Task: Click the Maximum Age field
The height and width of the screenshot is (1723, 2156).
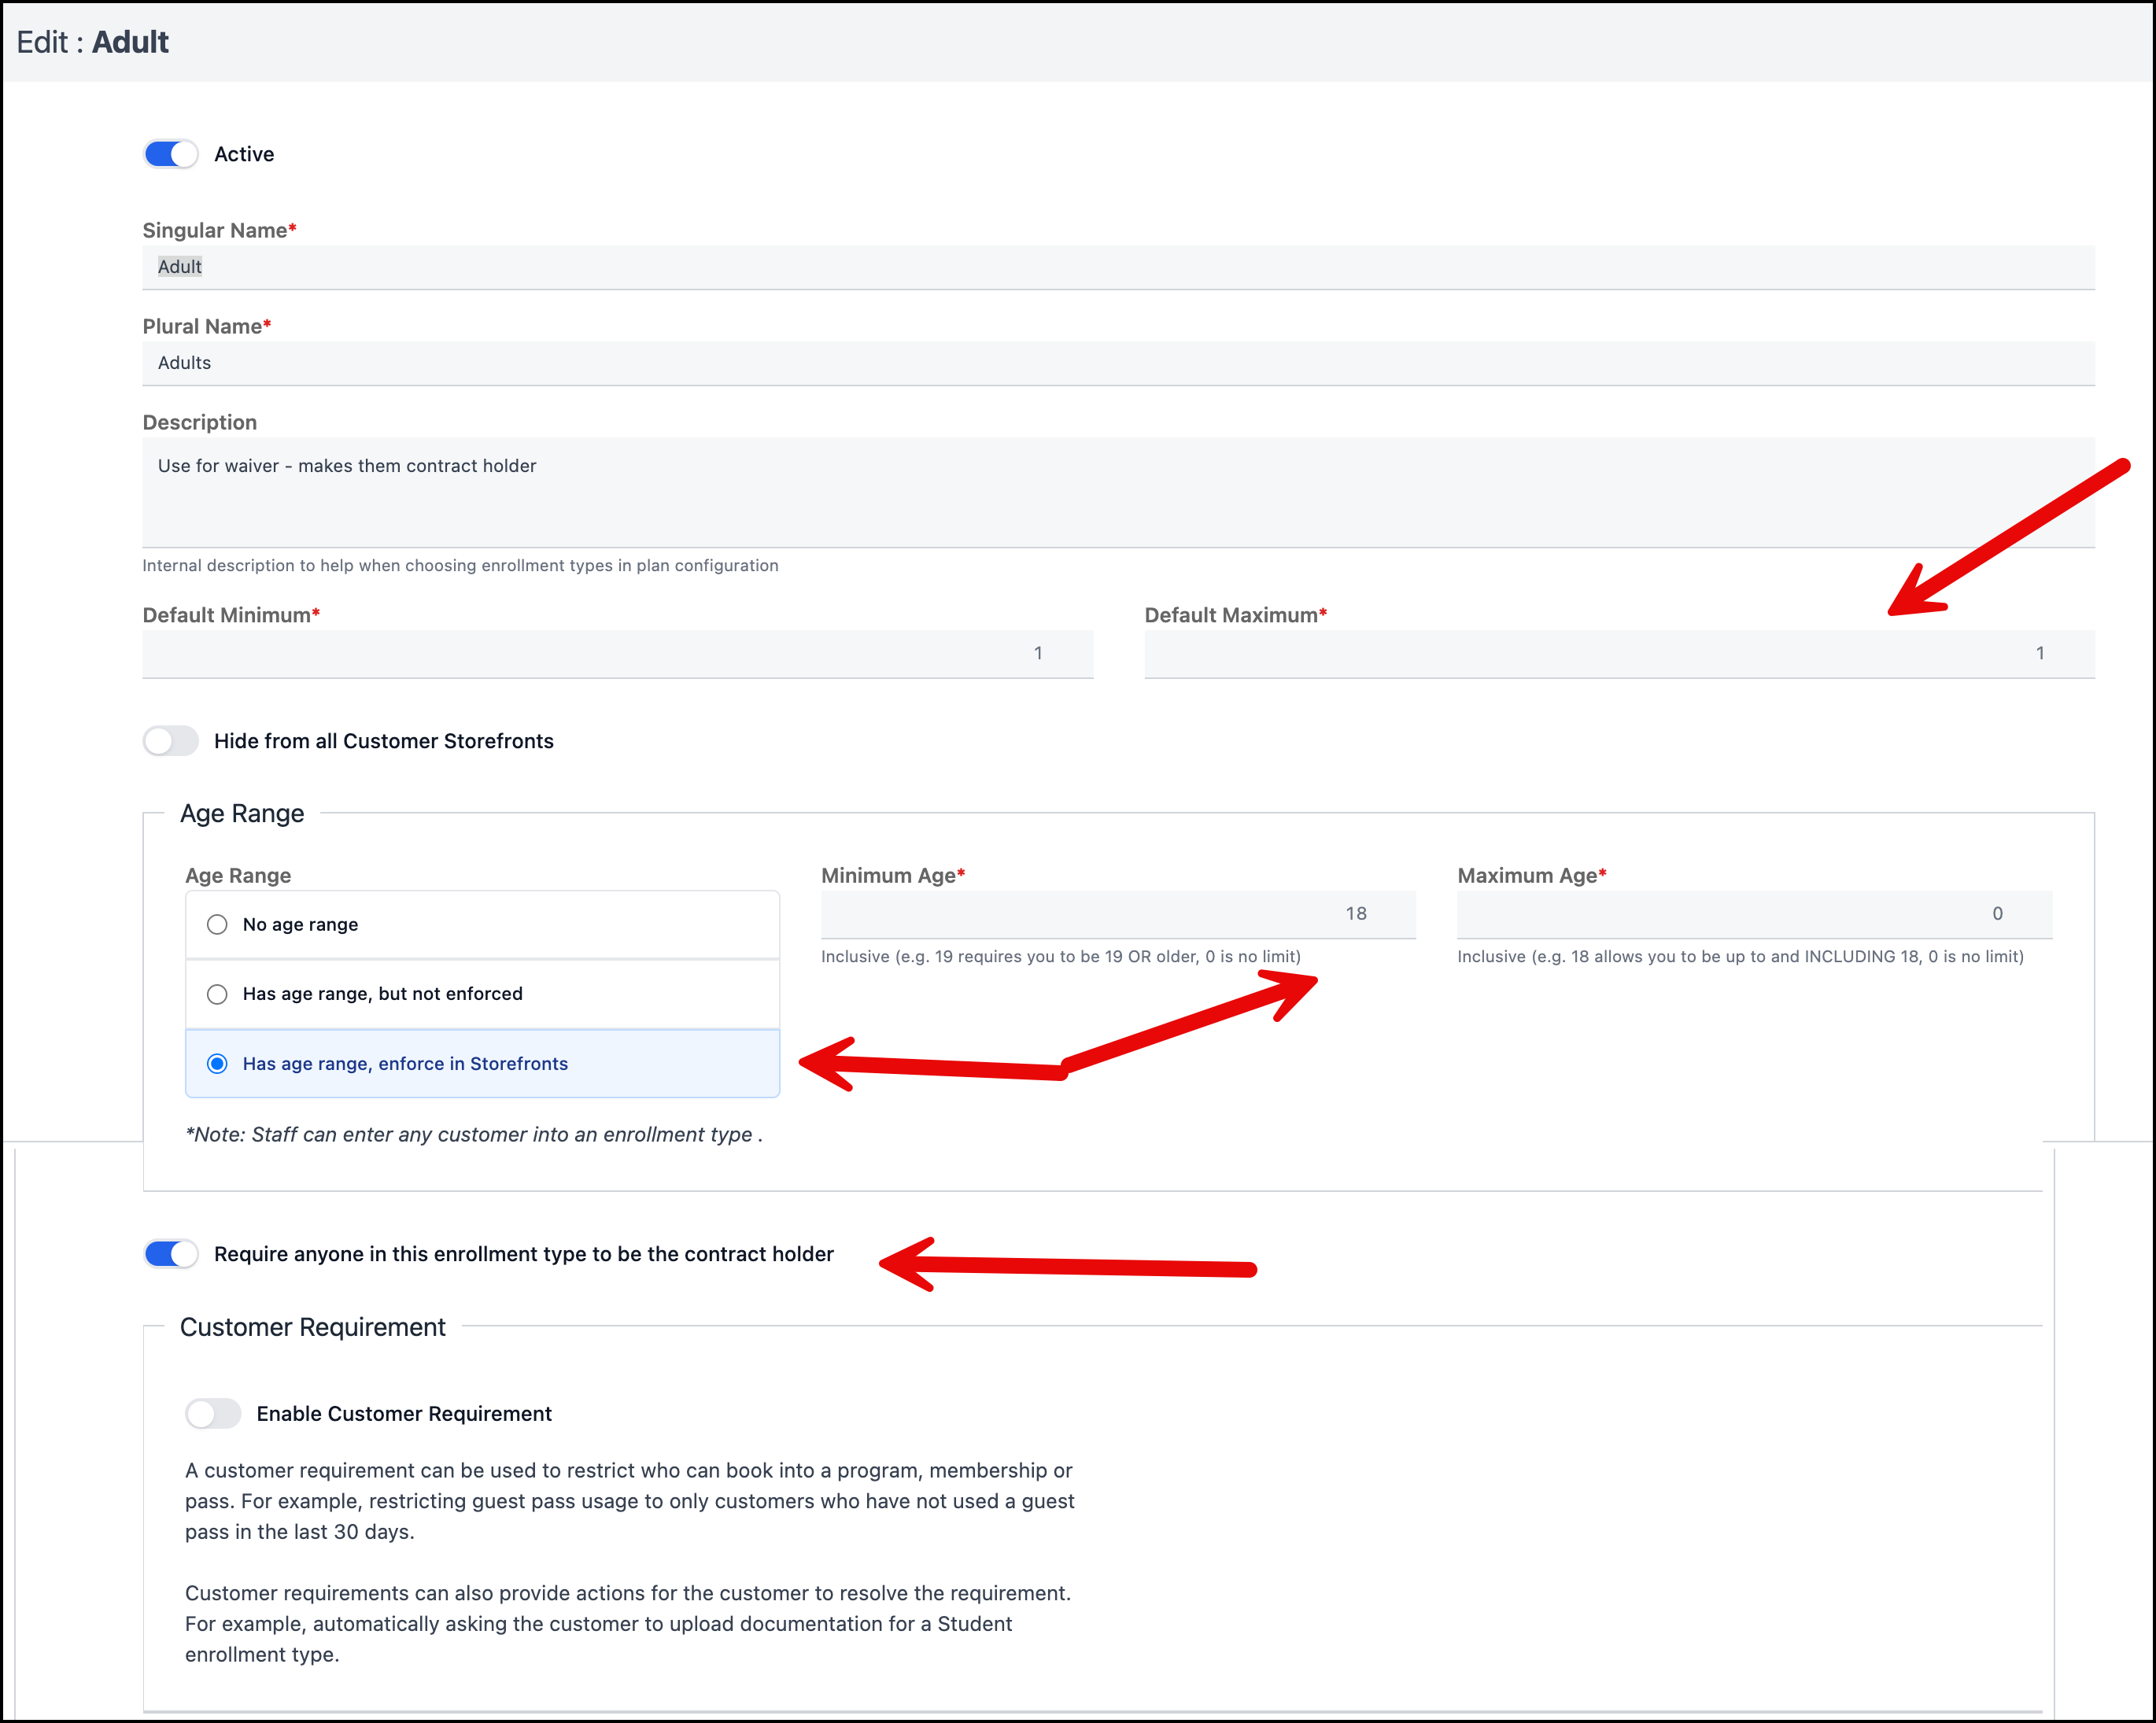Action: 1753,914
